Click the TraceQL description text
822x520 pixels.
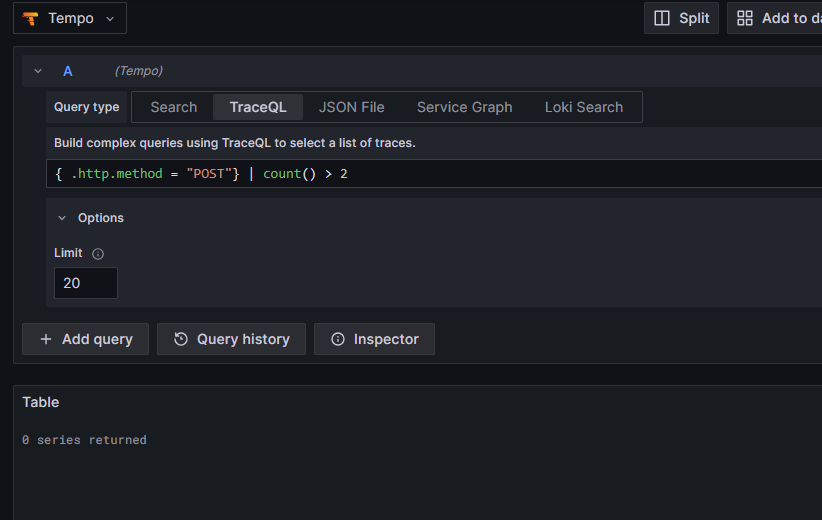coord(234,143)
